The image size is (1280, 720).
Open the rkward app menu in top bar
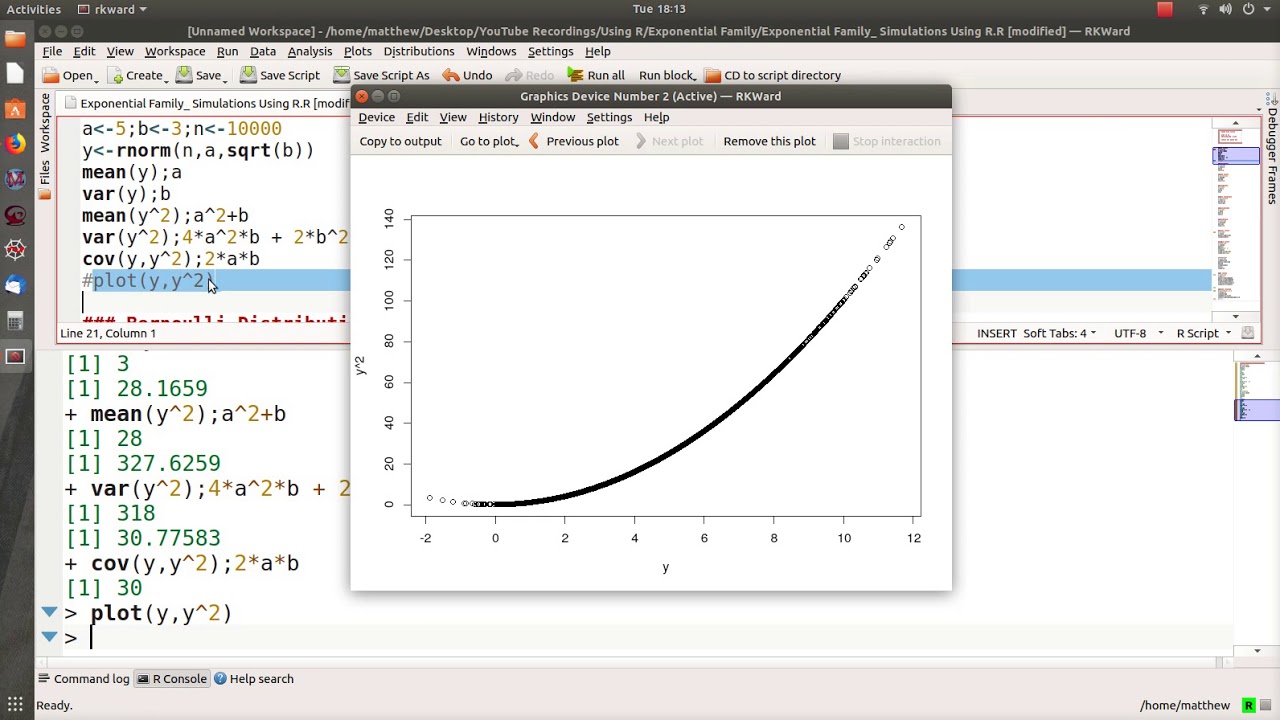(x=113, y=9)
